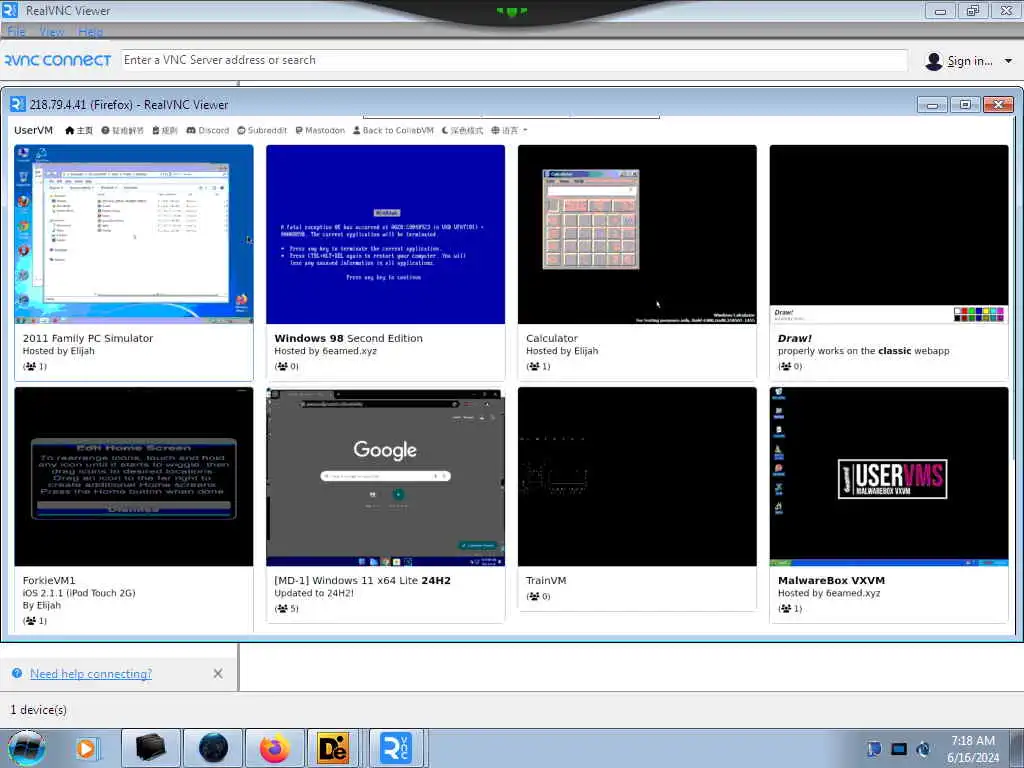Open MalwareBox VXVM thumbnail
Screen dimensions: 1024x768
(x=889, y=477)
